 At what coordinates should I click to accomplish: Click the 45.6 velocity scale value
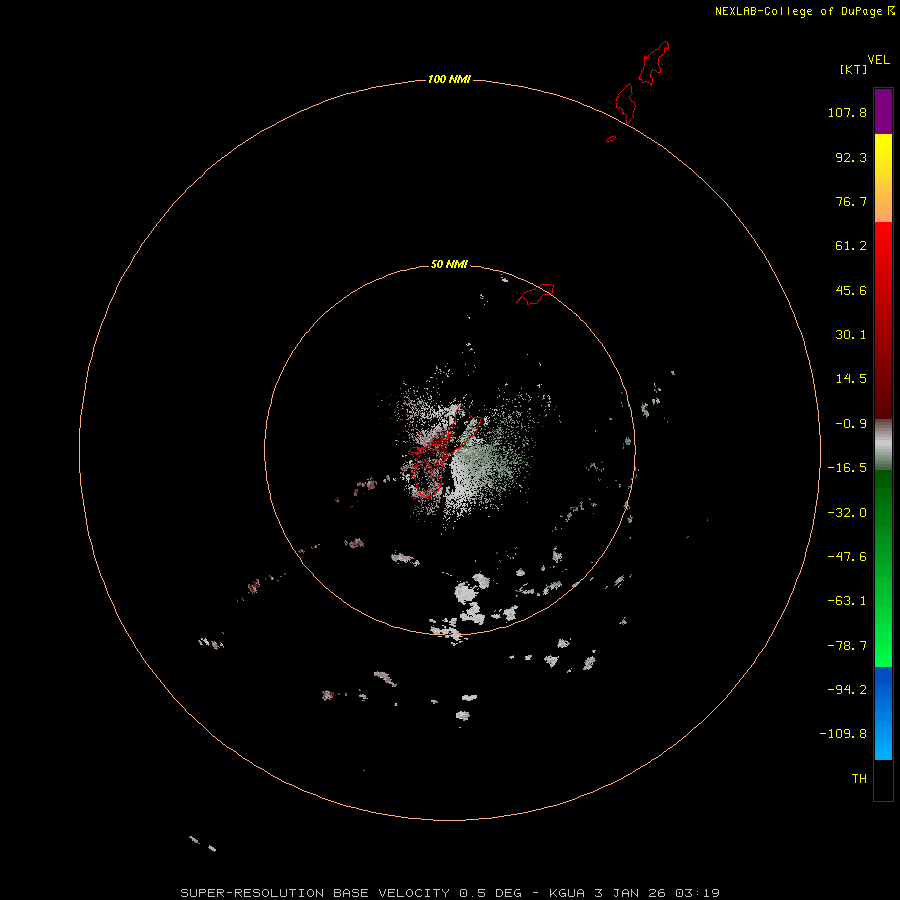click(x=851, y=290)
